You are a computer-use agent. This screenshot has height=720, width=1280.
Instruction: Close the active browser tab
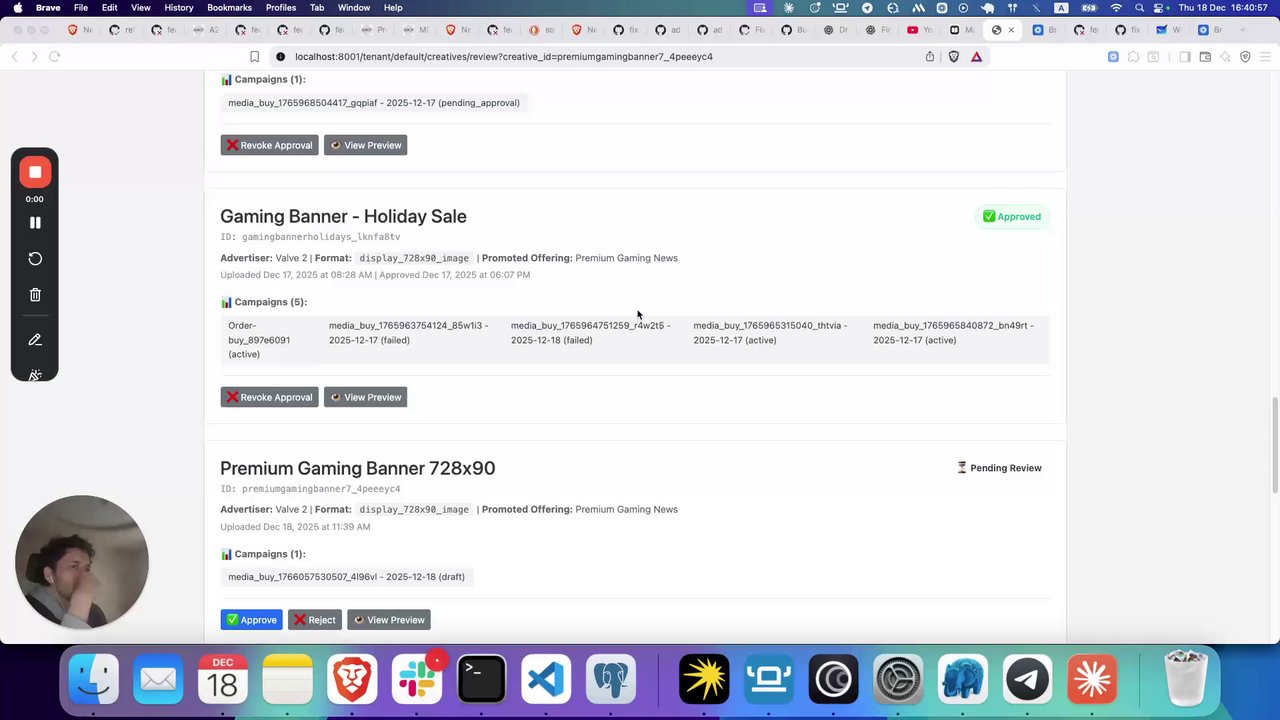tap(1011, 30)
